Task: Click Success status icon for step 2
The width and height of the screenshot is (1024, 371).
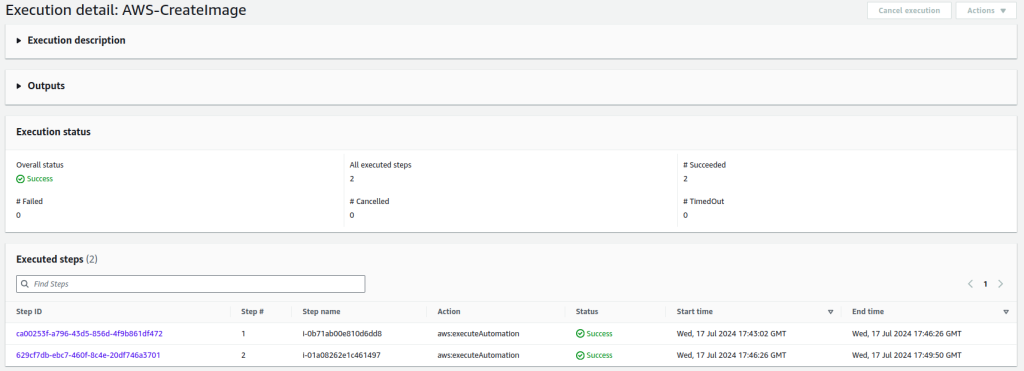Action: (580, 355)
